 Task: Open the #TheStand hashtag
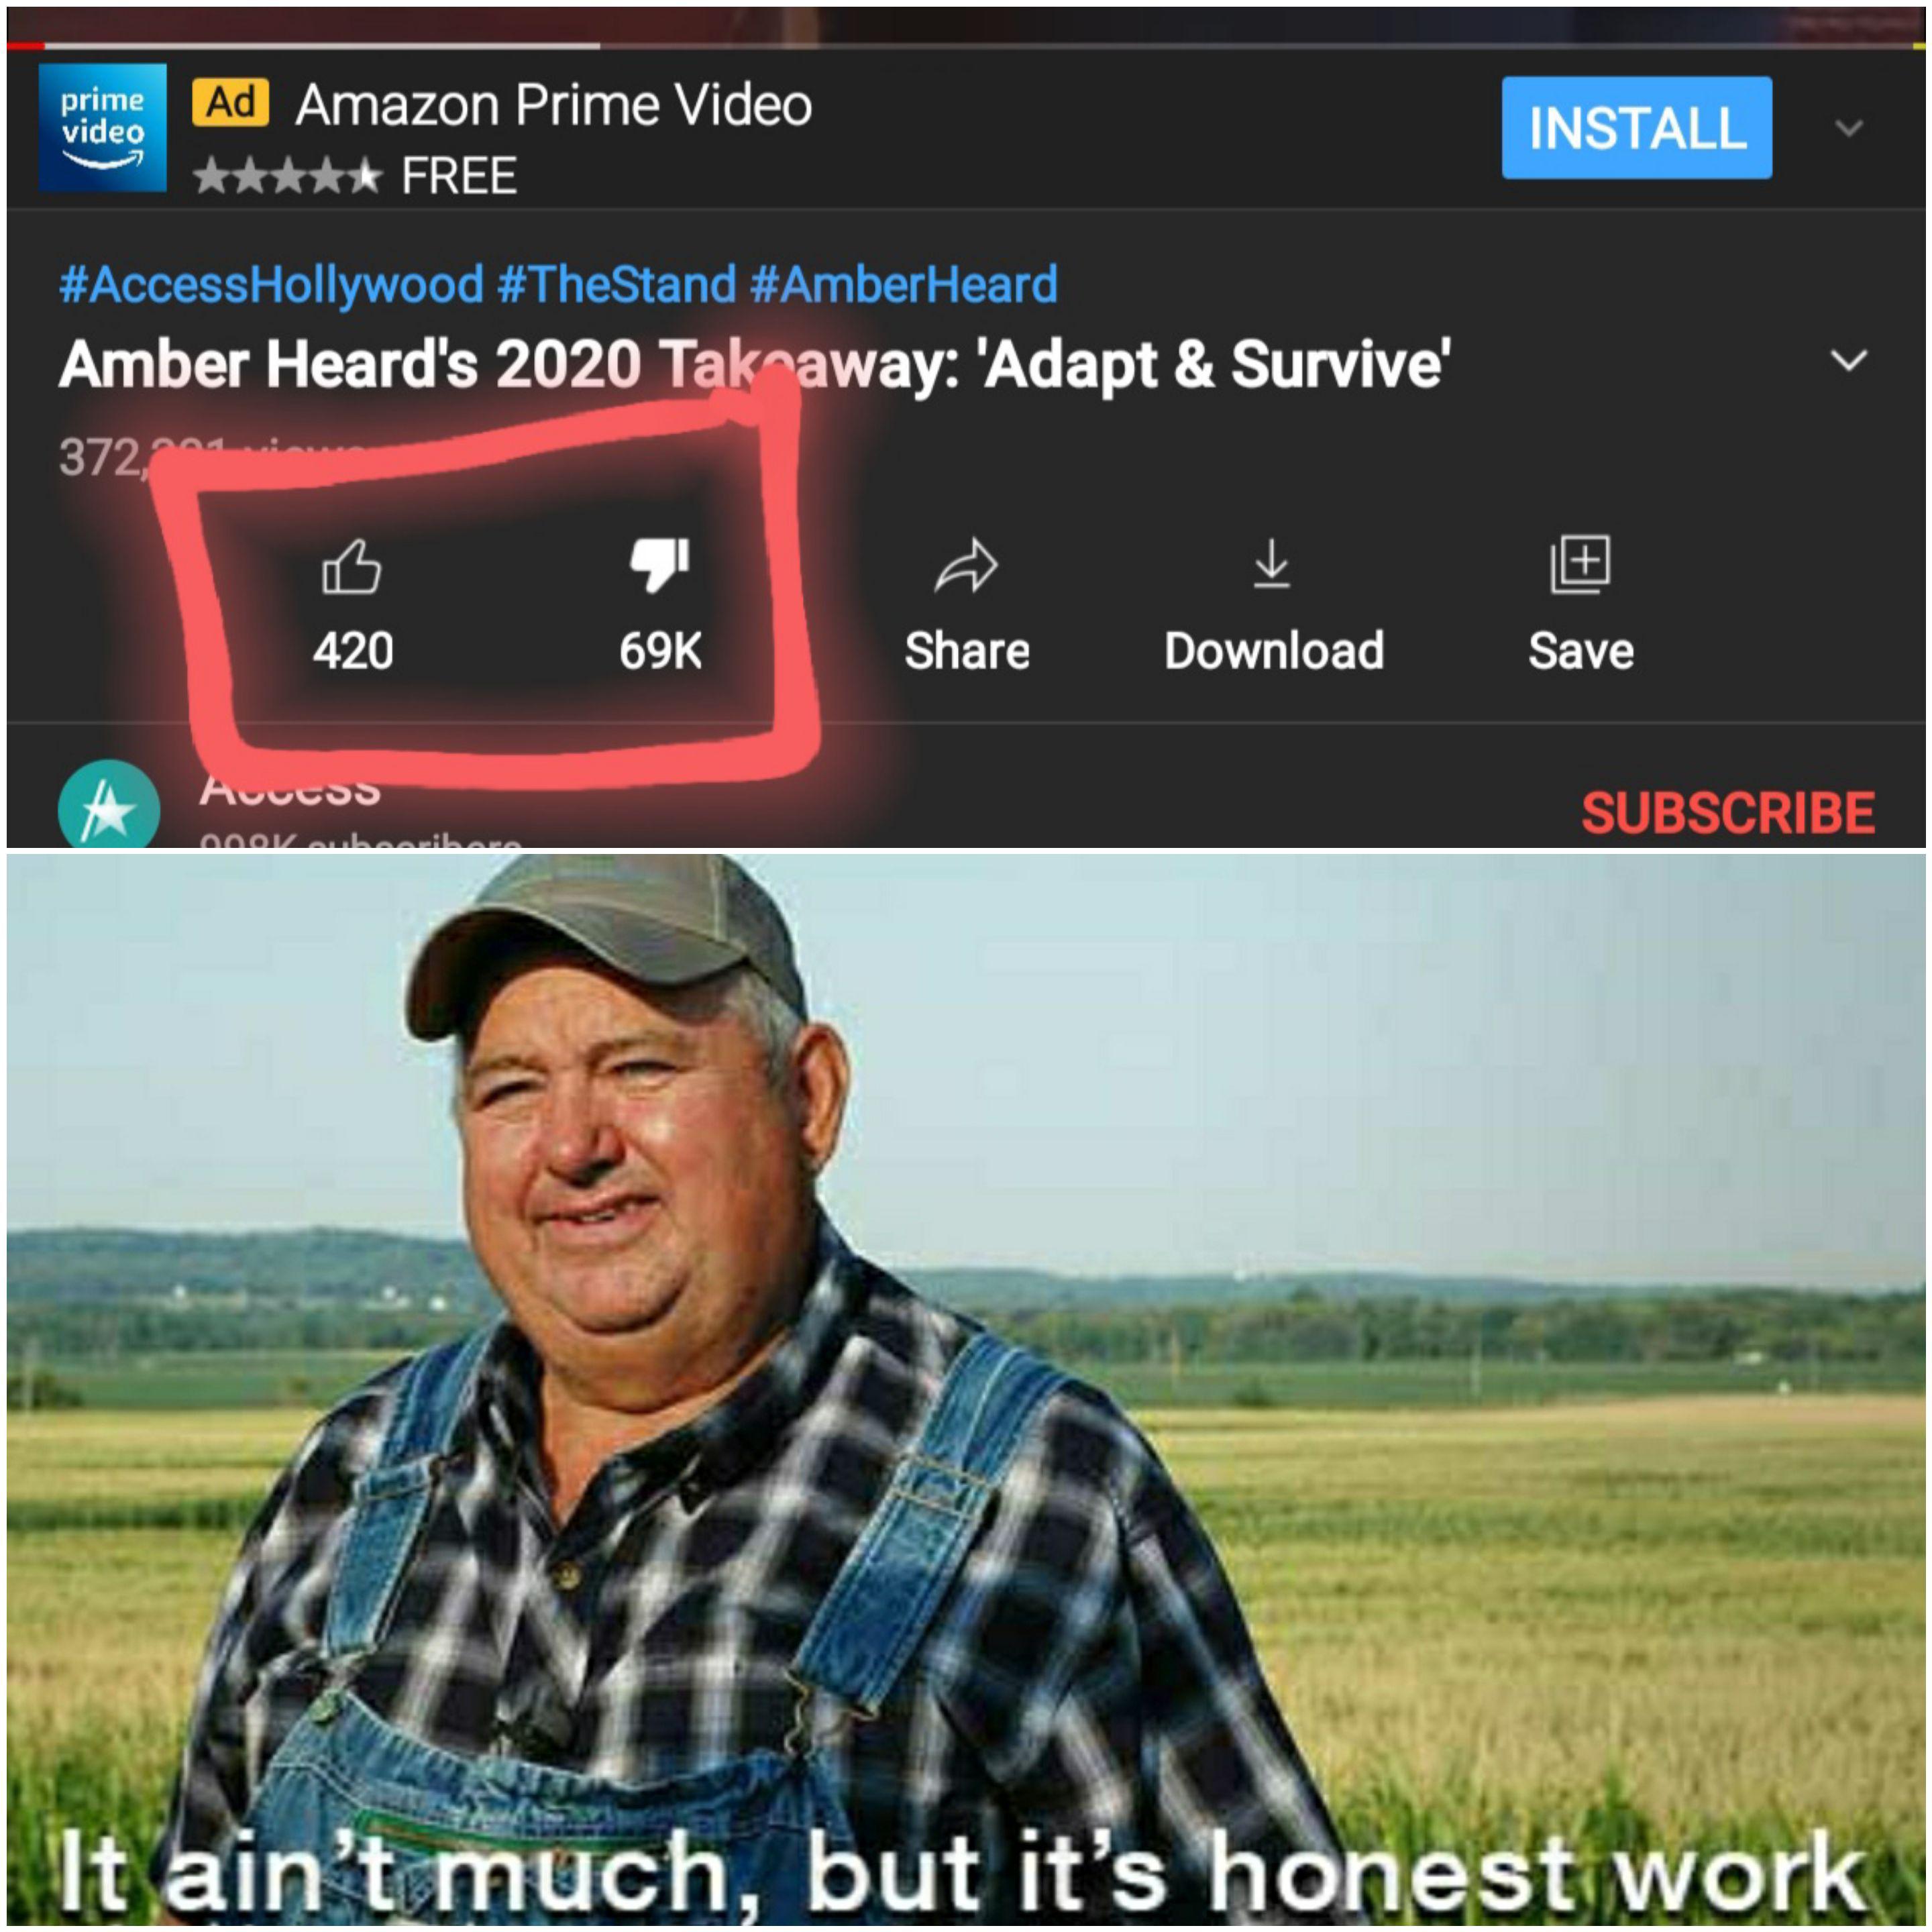617,284
